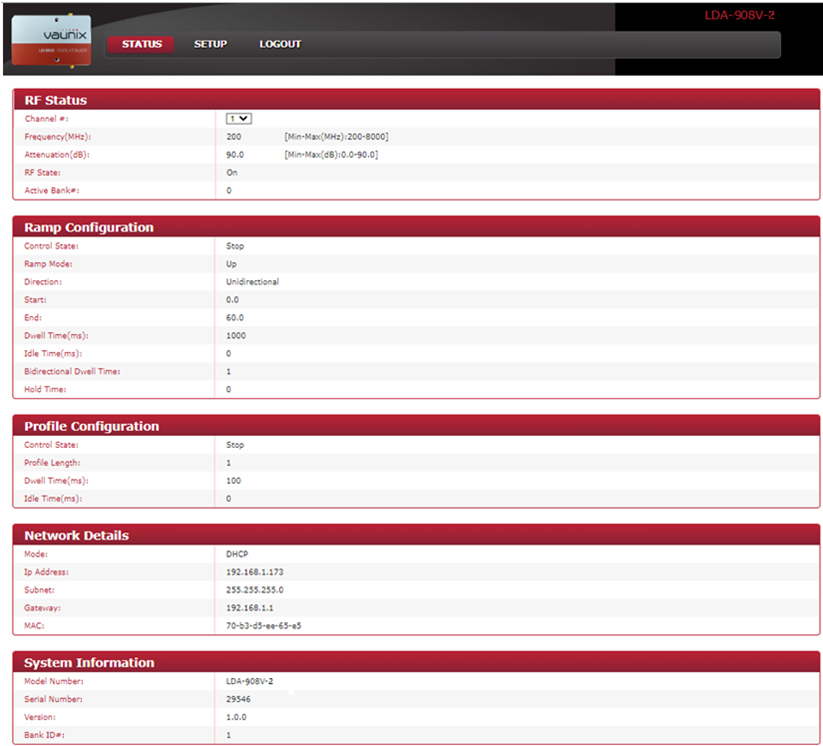Viewport: 823px width, 746px height.
Task: Click the IP address 192.168.1.173
Action: click(256, 572)
